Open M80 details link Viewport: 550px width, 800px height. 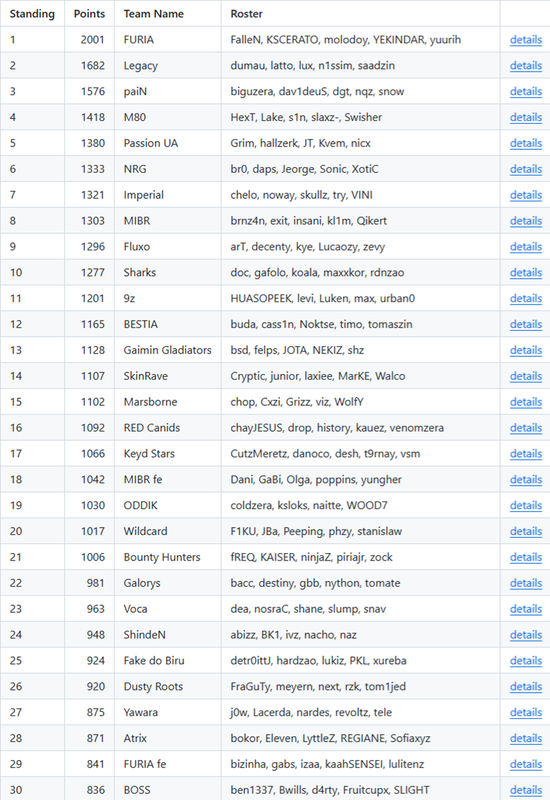526,117
